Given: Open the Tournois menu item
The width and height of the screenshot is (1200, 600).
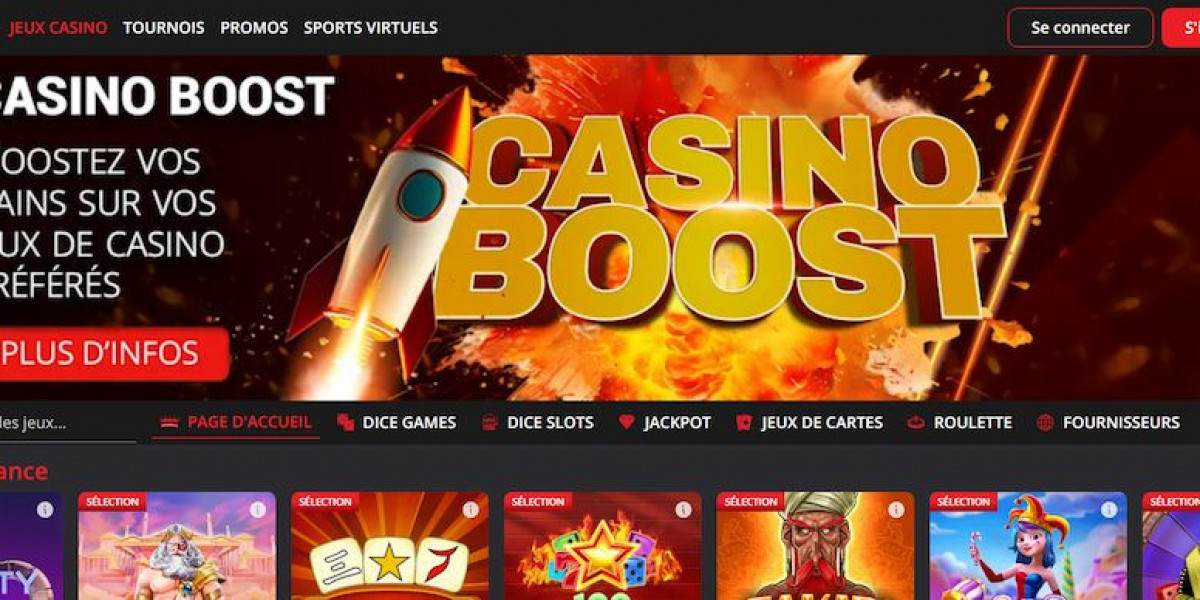Looking at the screenshot, I should [x=164, y=28].
